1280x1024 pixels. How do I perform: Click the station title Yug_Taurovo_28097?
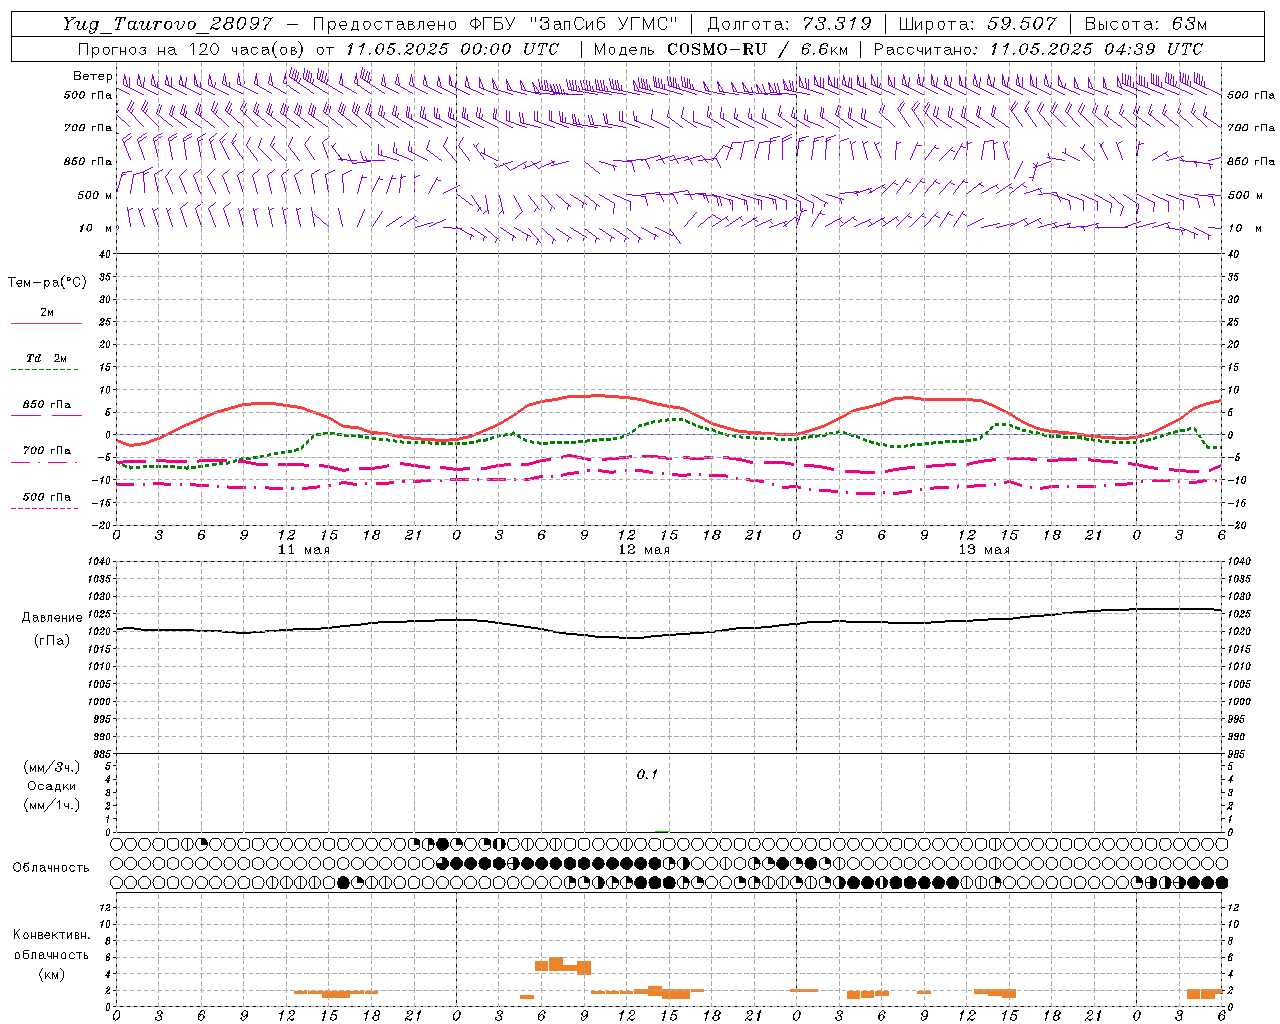click(167, 24)
